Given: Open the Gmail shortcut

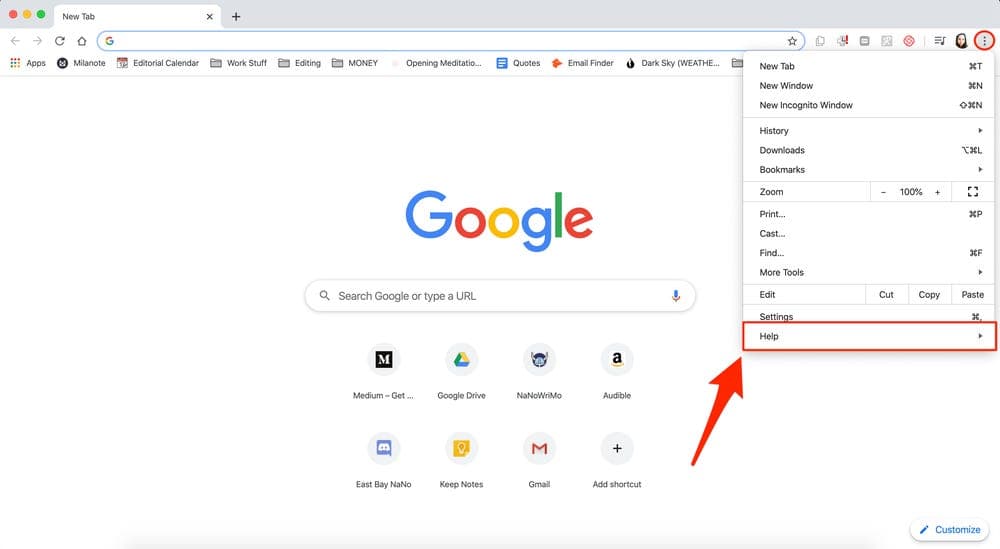Looking at the screenshot, I should [539, 460].
